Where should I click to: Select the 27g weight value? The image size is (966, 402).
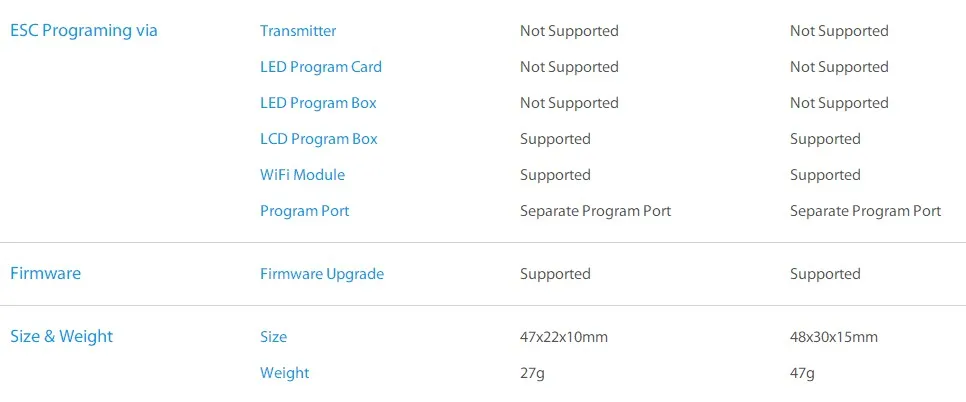[x=532, y=373]
